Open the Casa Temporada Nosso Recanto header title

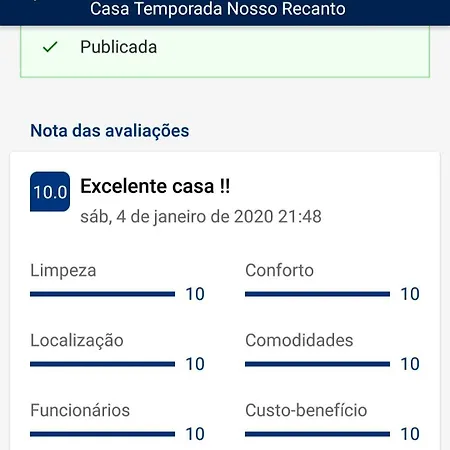(218, 9)
